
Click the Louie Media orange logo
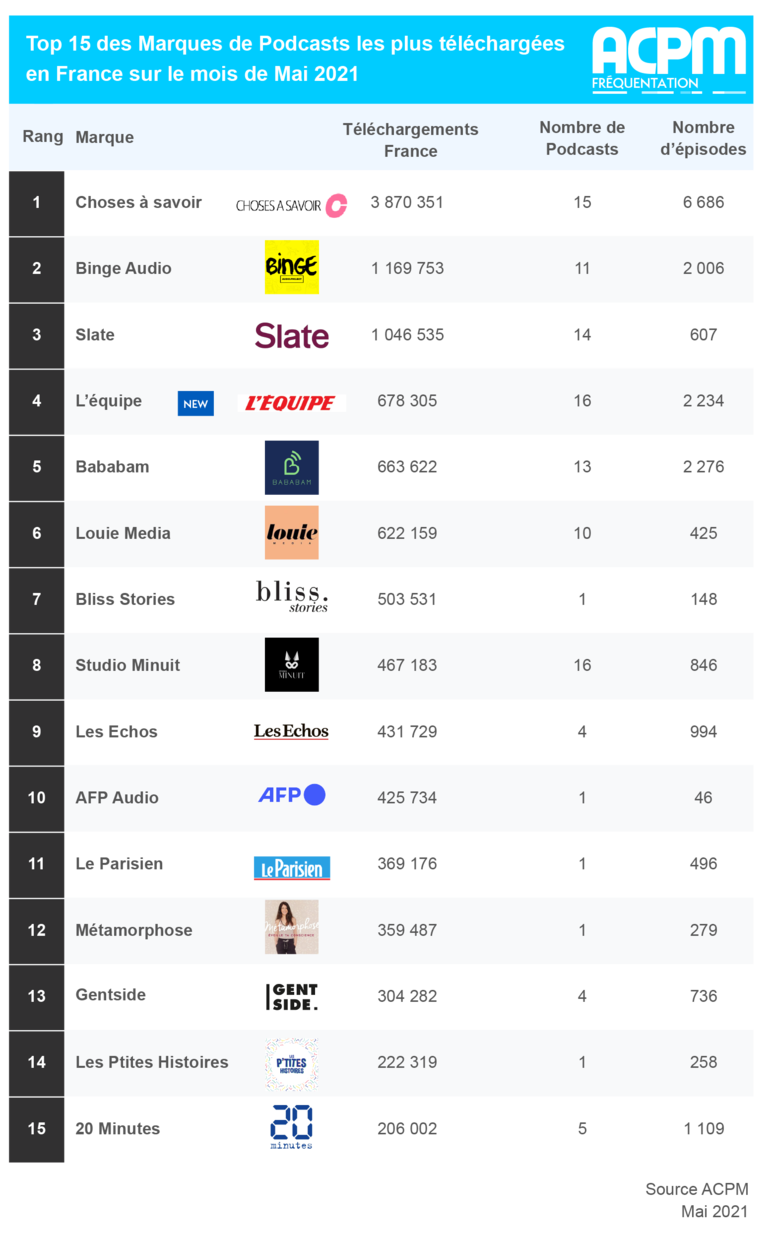292,533
